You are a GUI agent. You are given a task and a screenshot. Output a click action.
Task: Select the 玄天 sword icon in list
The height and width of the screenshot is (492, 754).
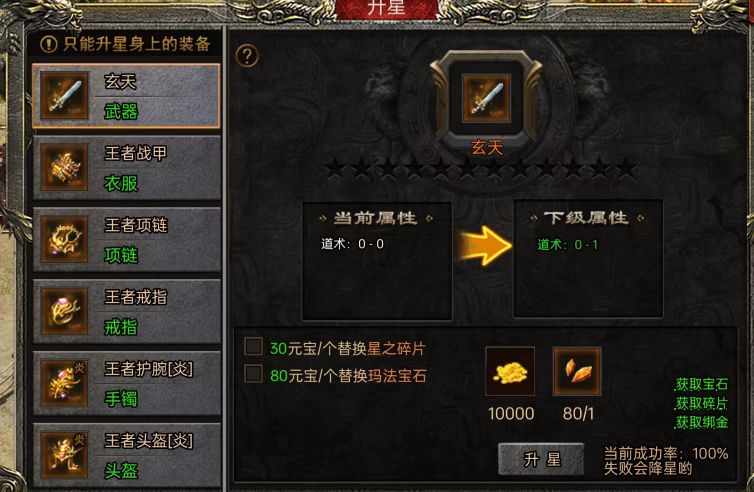click(64, 96)
